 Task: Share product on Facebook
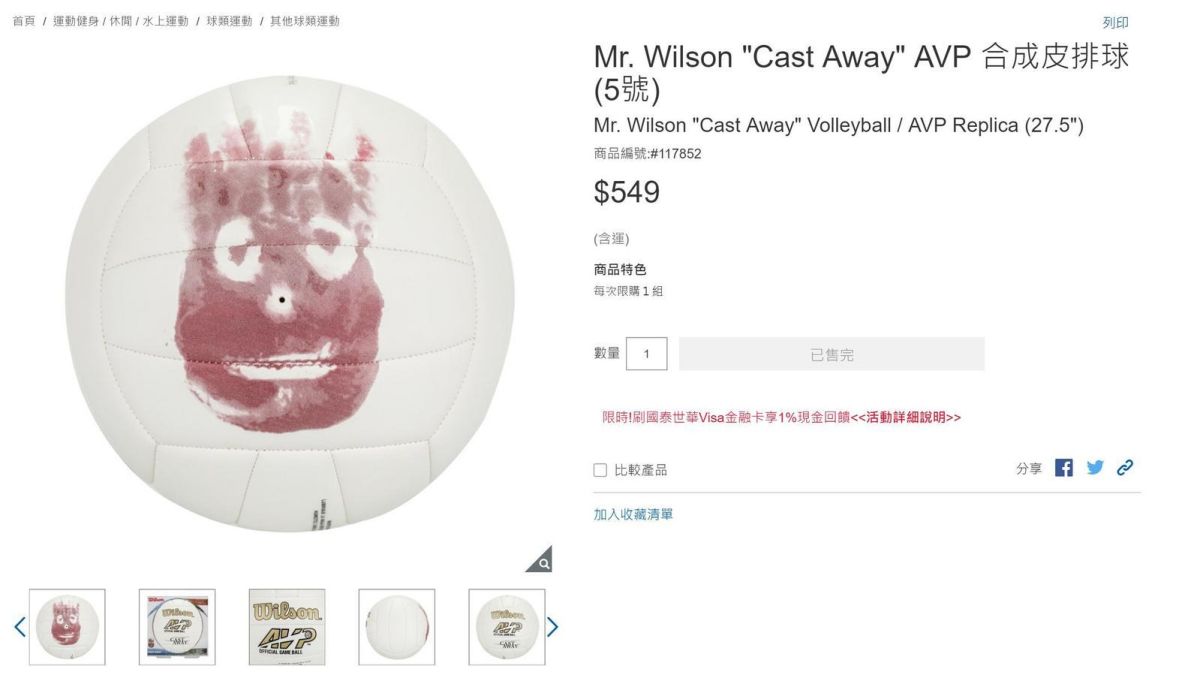click(1064, 468)
